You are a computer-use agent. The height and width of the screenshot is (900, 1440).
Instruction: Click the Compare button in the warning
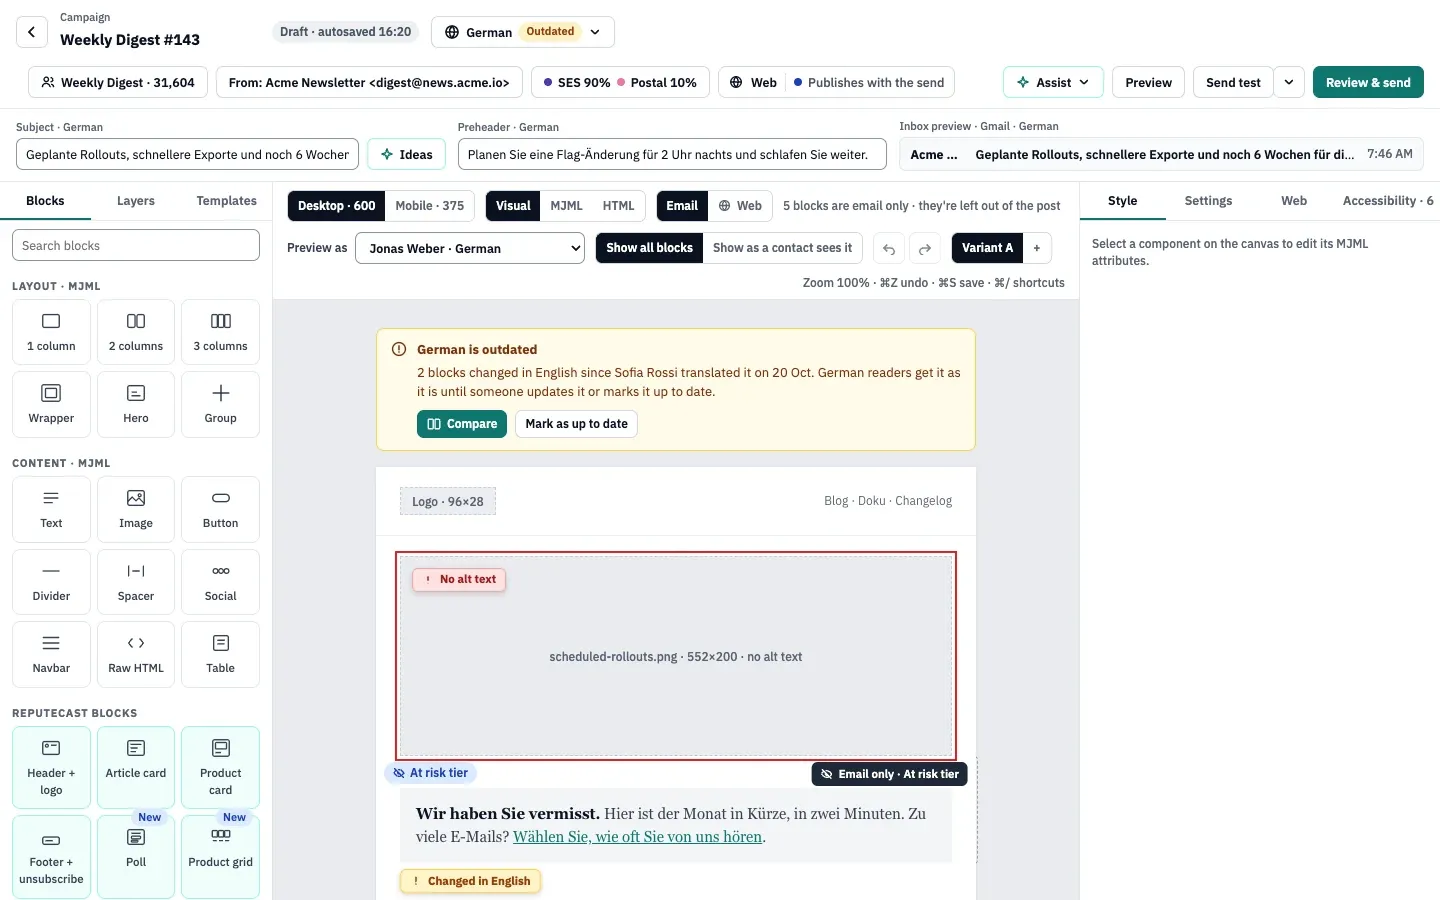[x=462, y=424]
